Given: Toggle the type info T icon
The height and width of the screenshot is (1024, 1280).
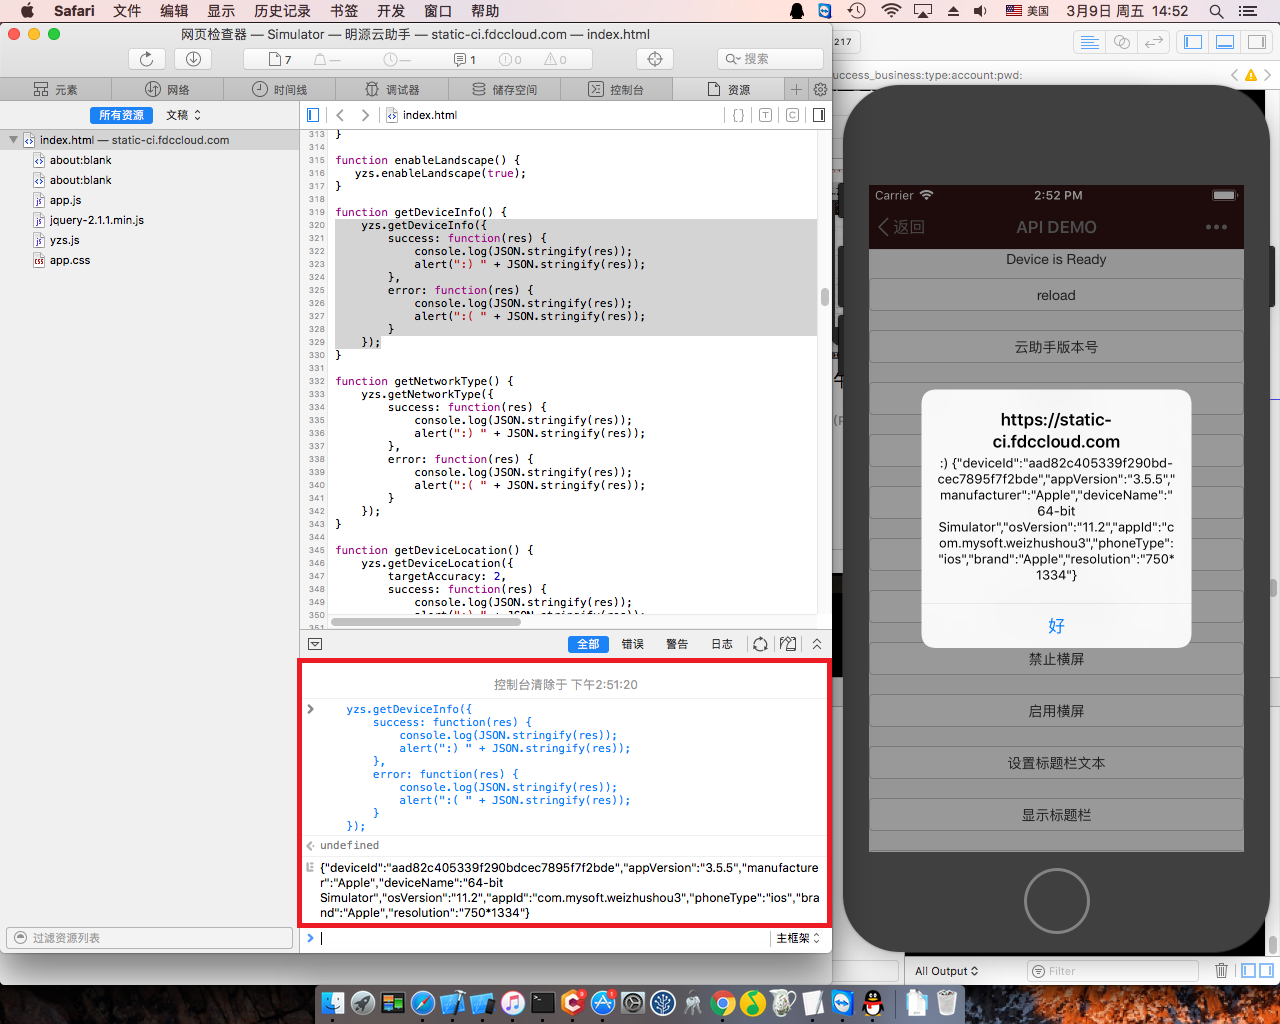Looking at the screenshot, I should [765, 115].
